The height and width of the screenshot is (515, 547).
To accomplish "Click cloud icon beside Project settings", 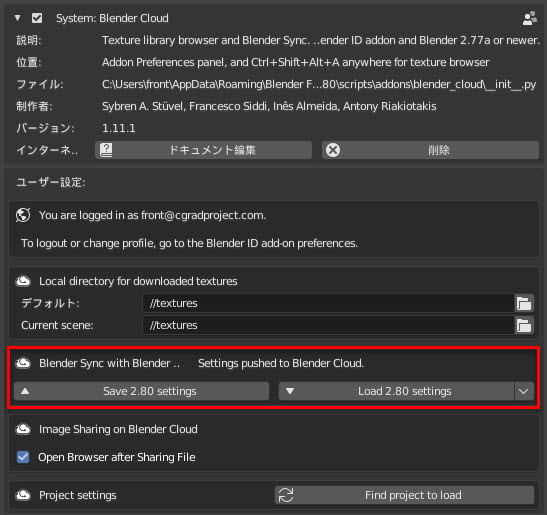I will click(23, 495).
